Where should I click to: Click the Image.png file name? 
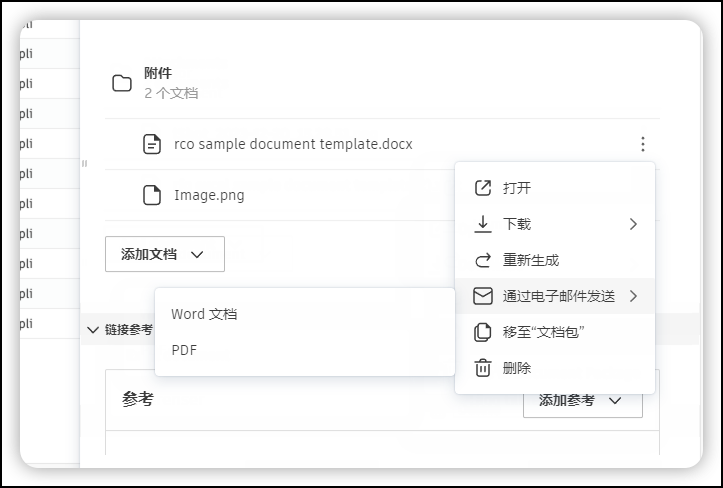coord(209,195)
